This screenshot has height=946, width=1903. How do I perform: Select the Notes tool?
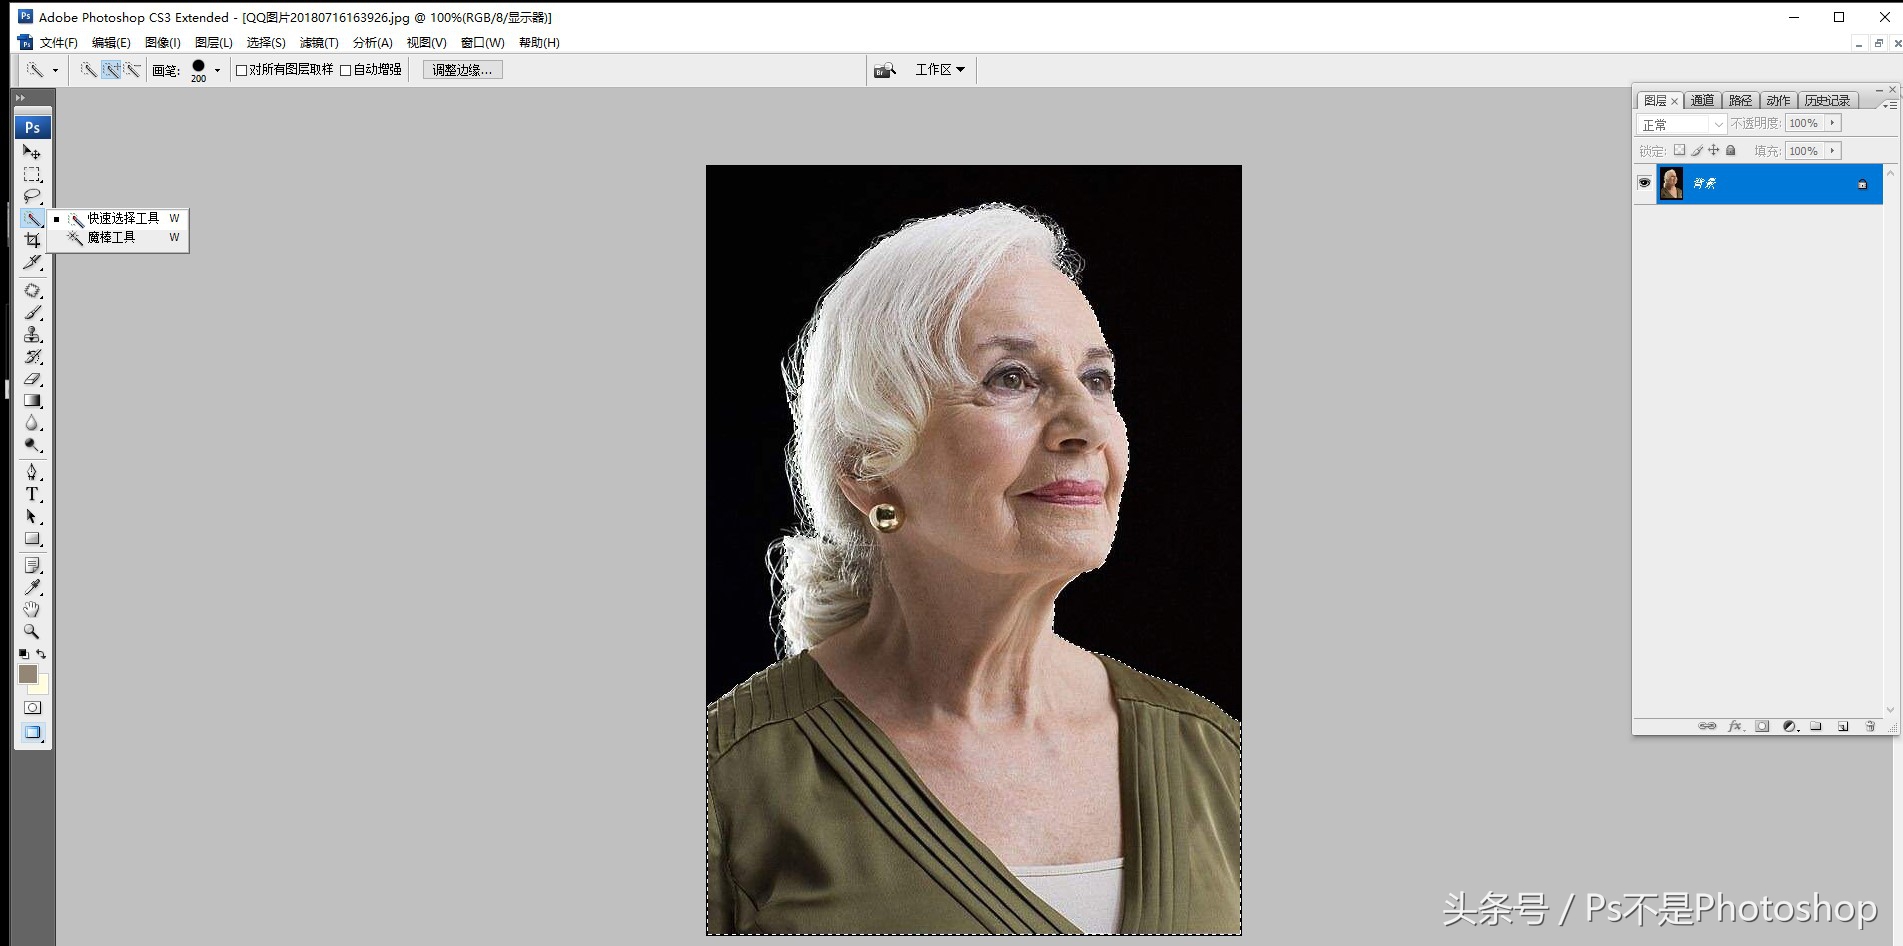click(32, 565)
